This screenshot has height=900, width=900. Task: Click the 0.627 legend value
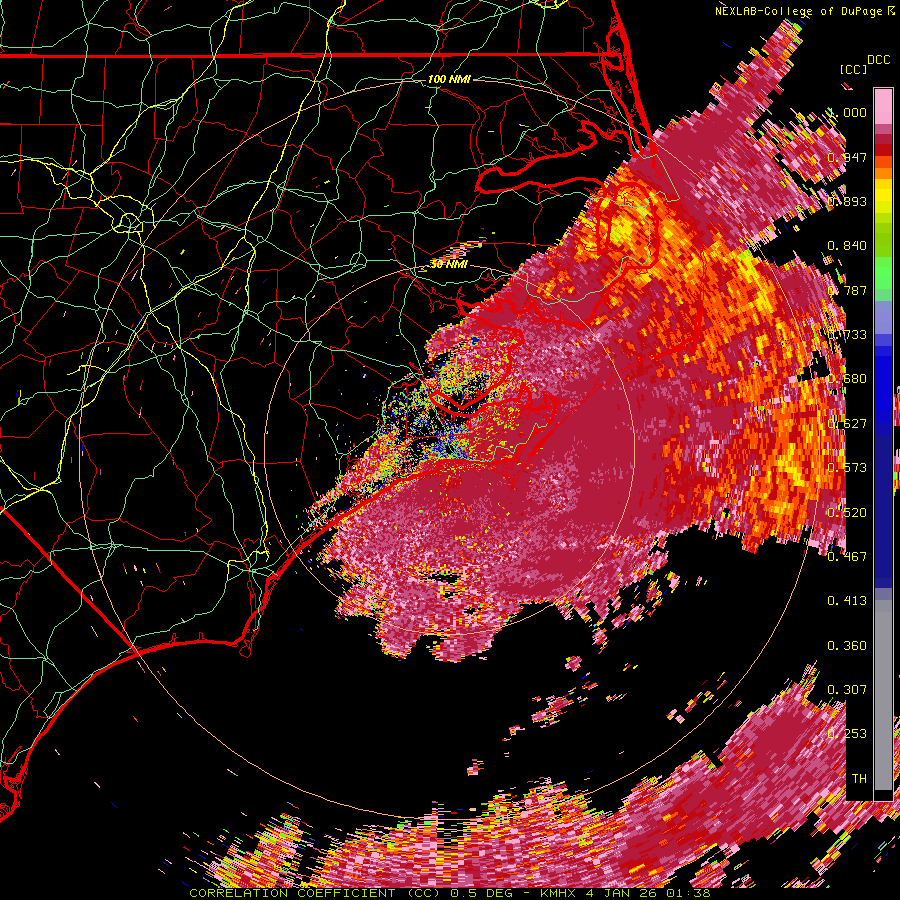(847, 423)
